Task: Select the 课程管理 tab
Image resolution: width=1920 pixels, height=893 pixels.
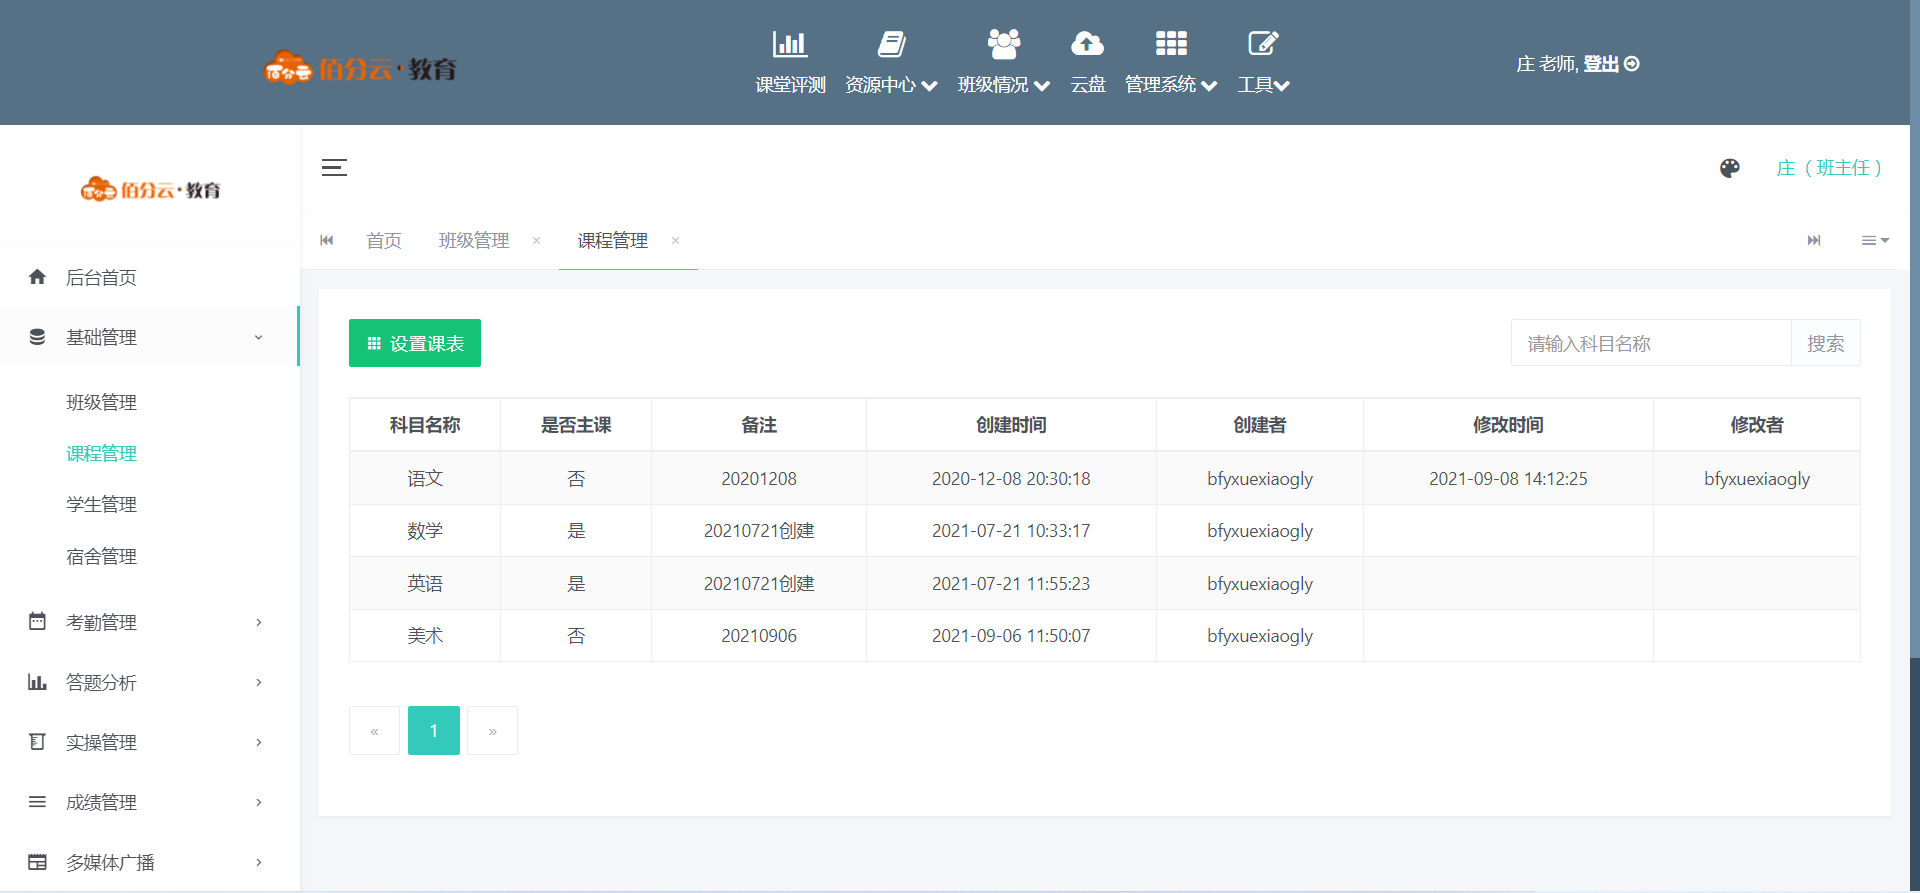Action: [613, 240]
